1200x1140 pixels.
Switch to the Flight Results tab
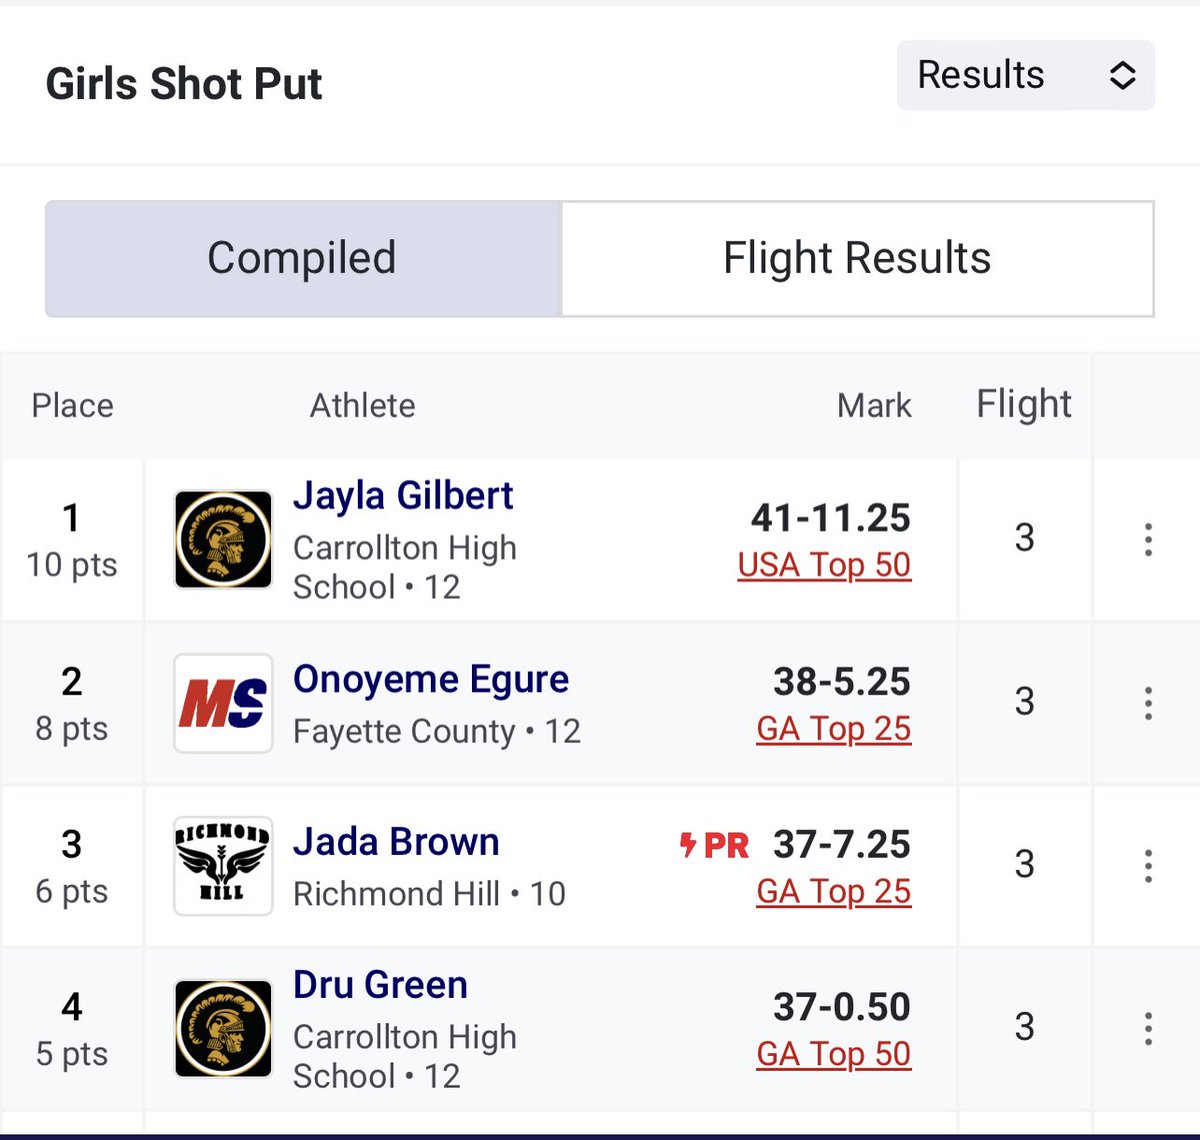[857, 259]
